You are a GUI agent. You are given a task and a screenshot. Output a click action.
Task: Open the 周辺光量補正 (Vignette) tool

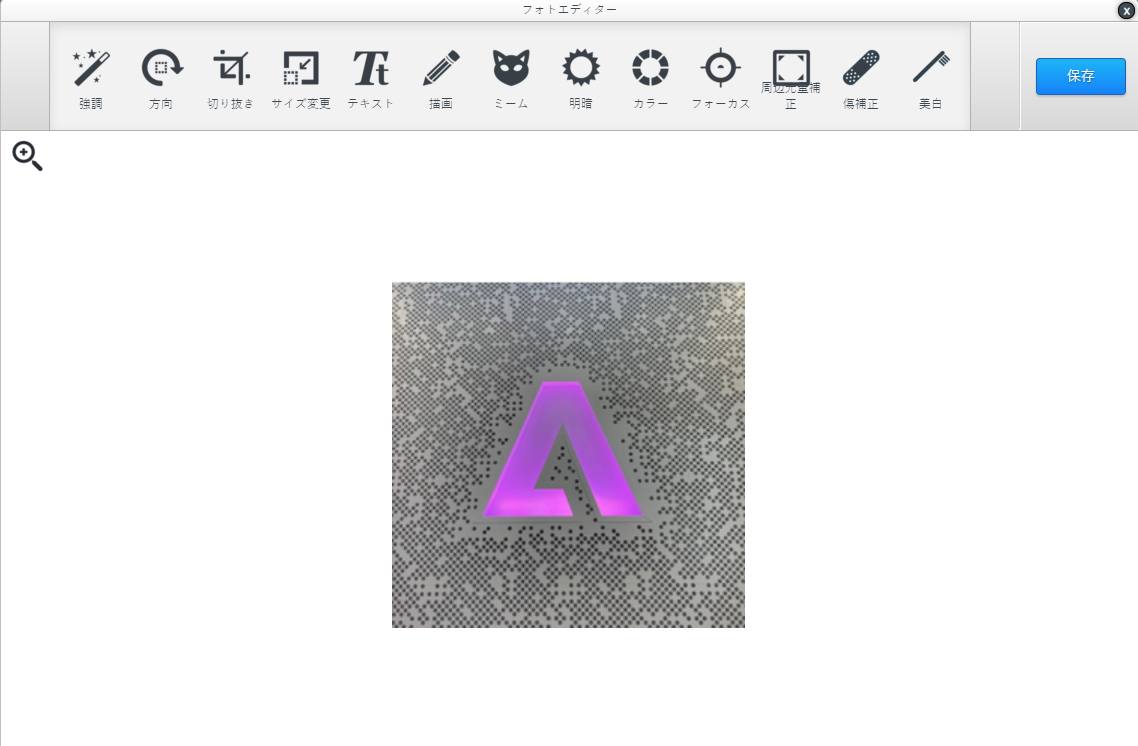790,78
